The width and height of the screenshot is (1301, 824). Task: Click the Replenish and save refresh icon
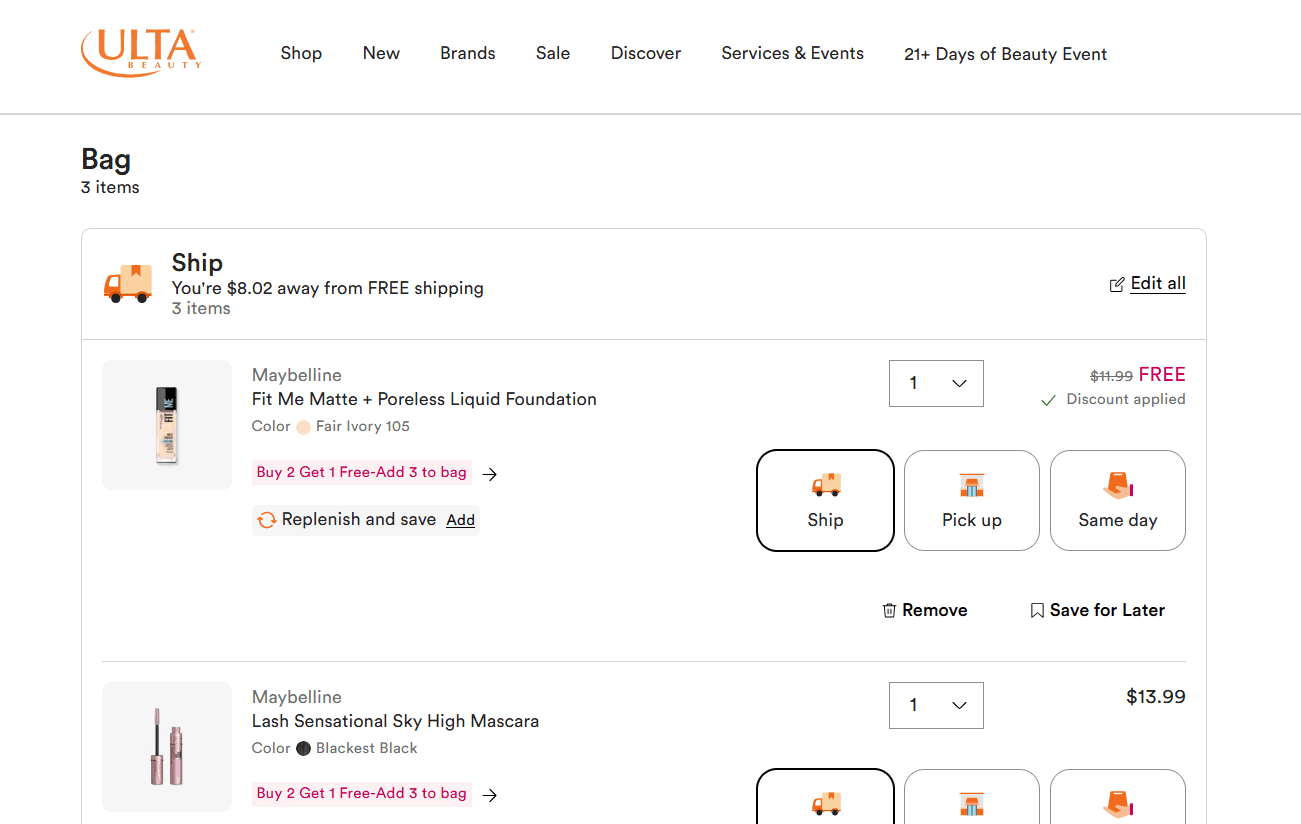tap(267, 520)
